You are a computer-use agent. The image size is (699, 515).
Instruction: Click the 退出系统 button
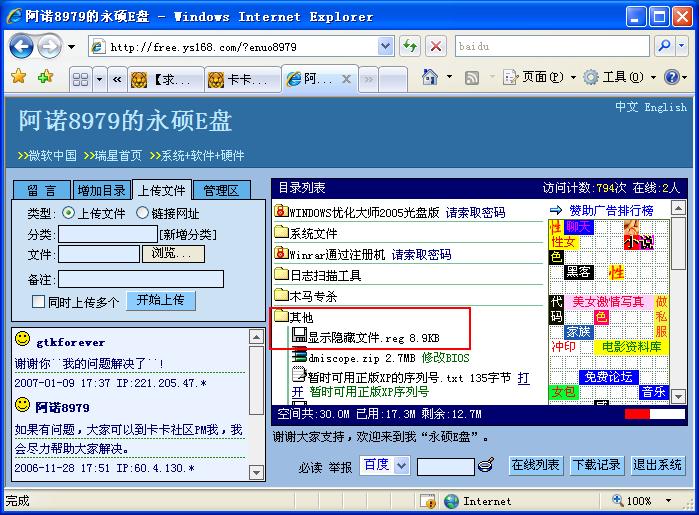tap(658, 466)
